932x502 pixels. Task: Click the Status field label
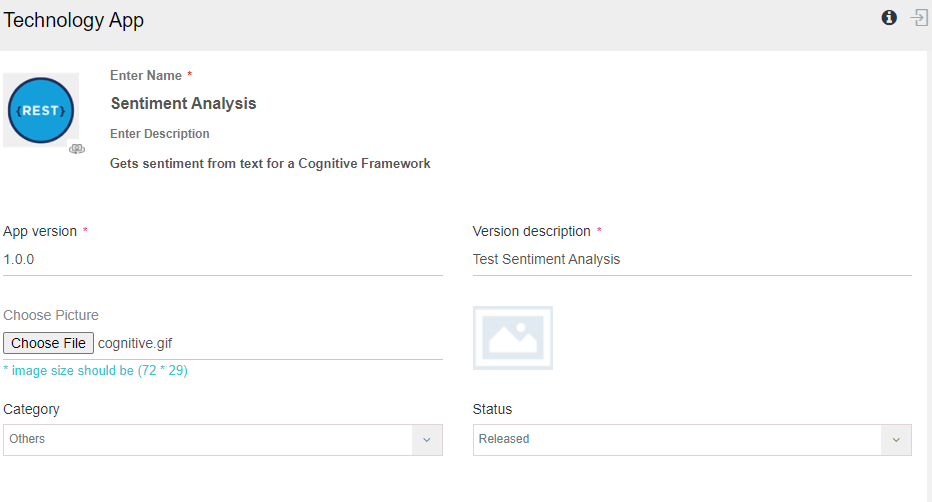[x=492, y=409]
